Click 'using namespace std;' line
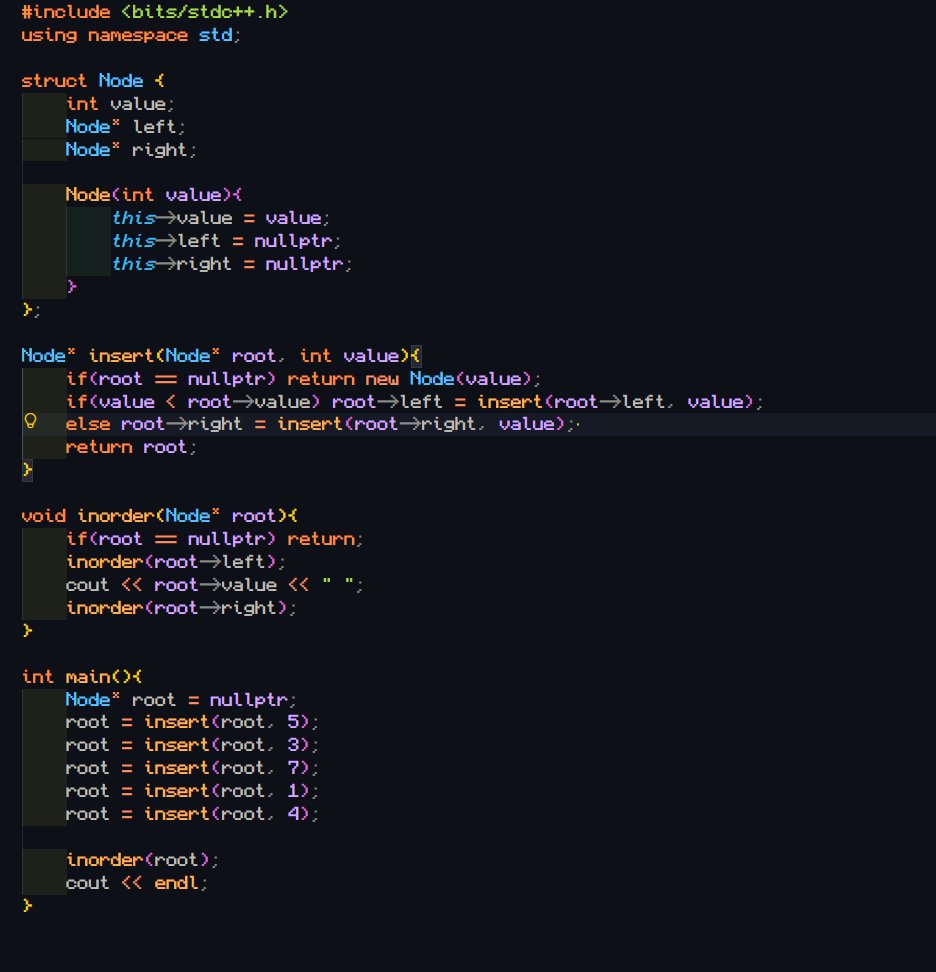The image size is (936, 972). click(x=130, y=35)
